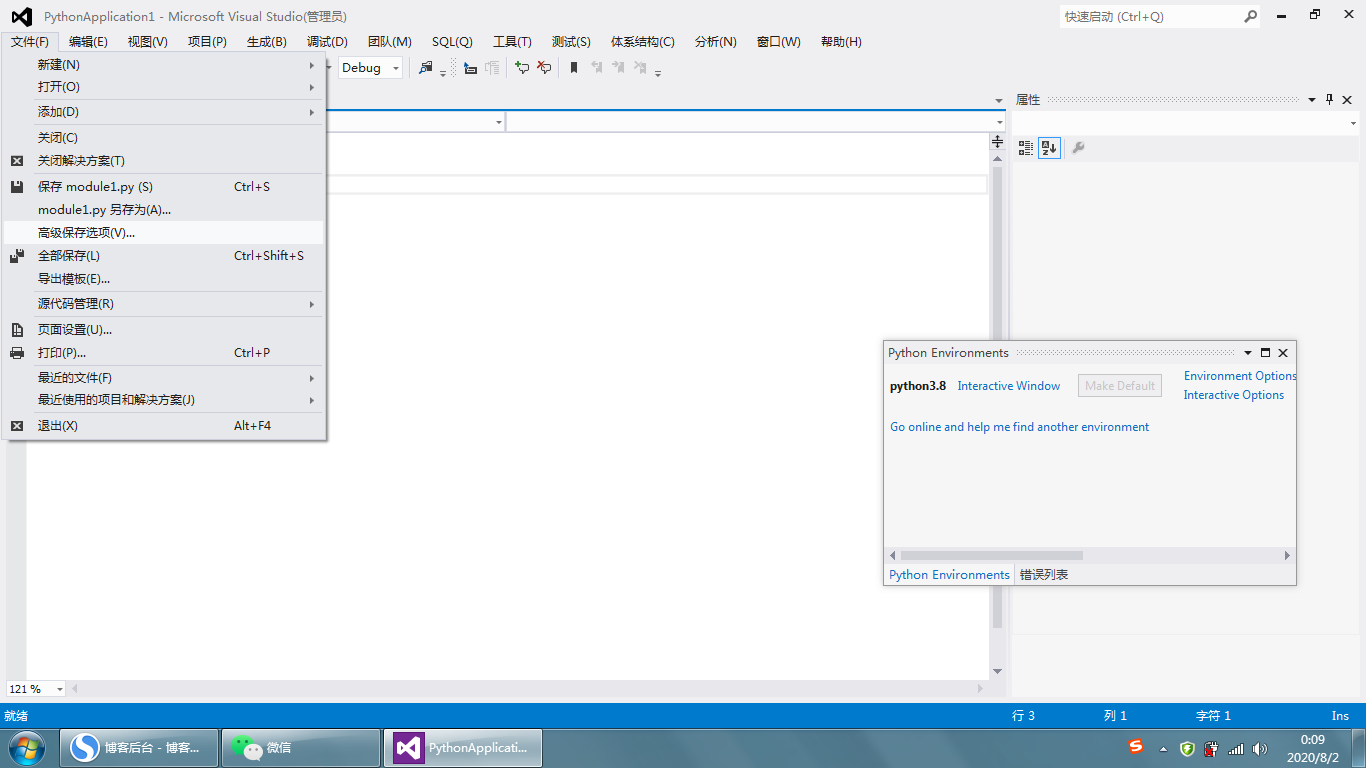Choose 高级保存选项(V)...
Viewport: 1366px width, 768px height.
tap(164, 233)
